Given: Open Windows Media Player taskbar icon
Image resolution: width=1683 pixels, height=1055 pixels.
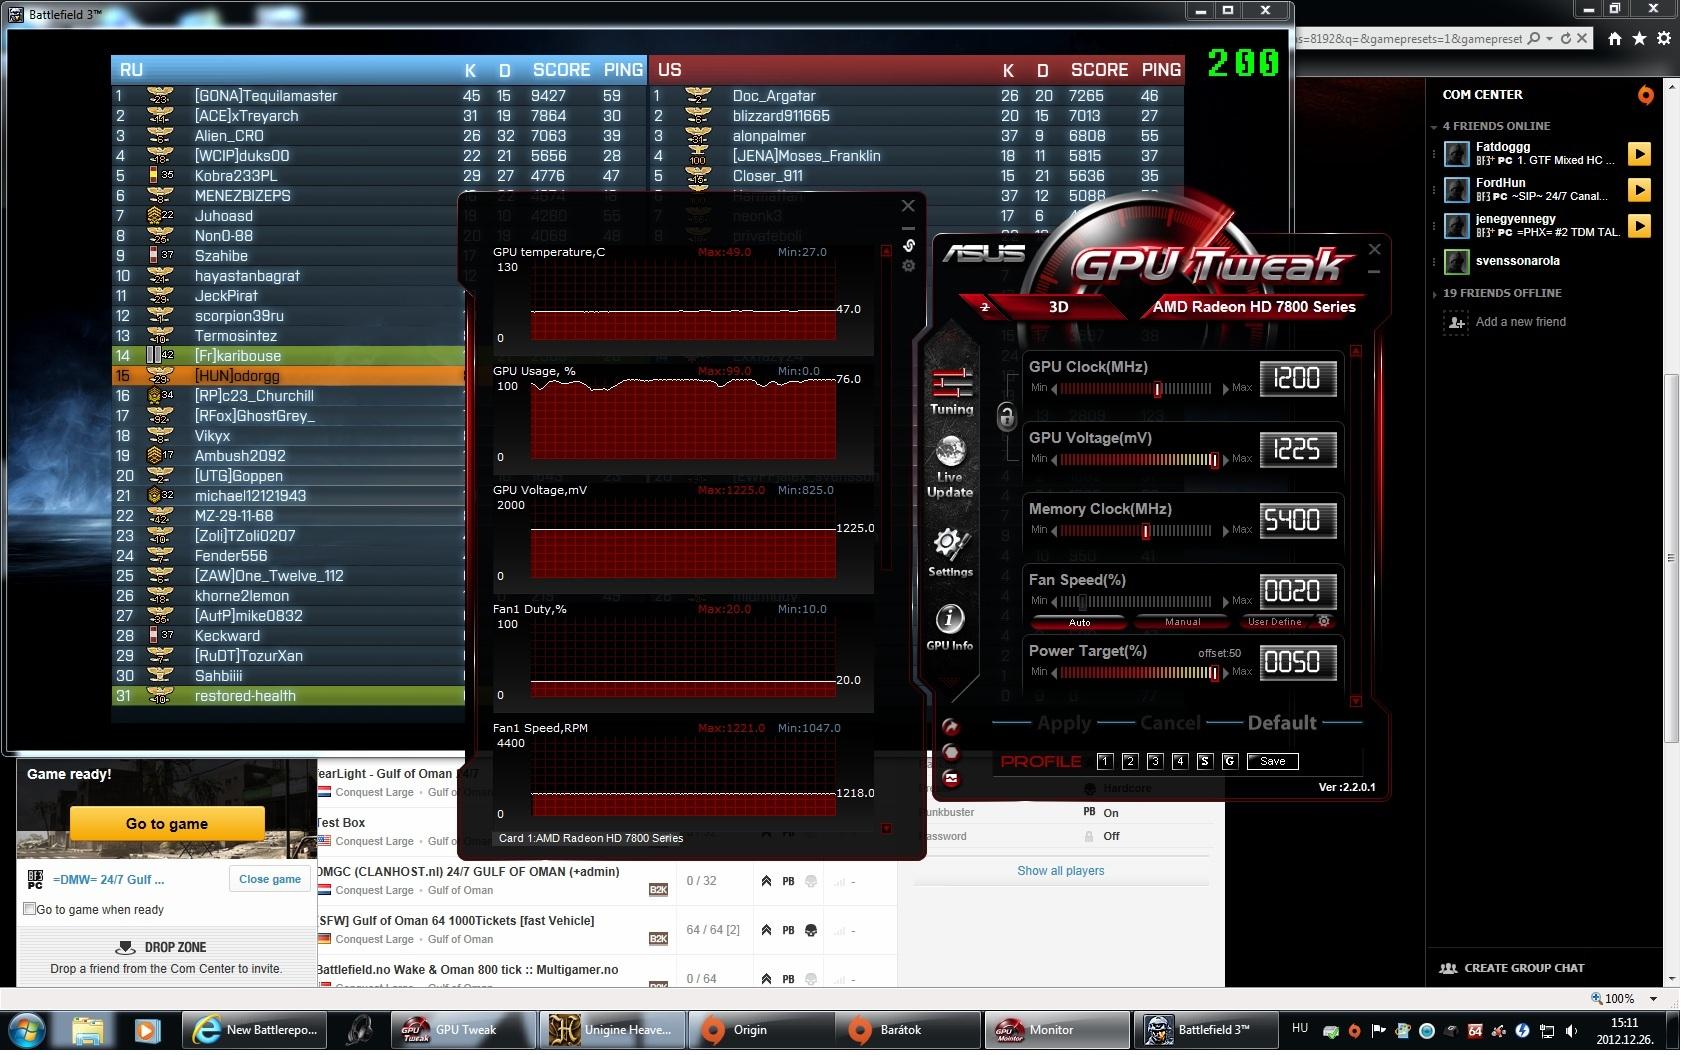Looking at the screenshot, I should click(147, 1029).
